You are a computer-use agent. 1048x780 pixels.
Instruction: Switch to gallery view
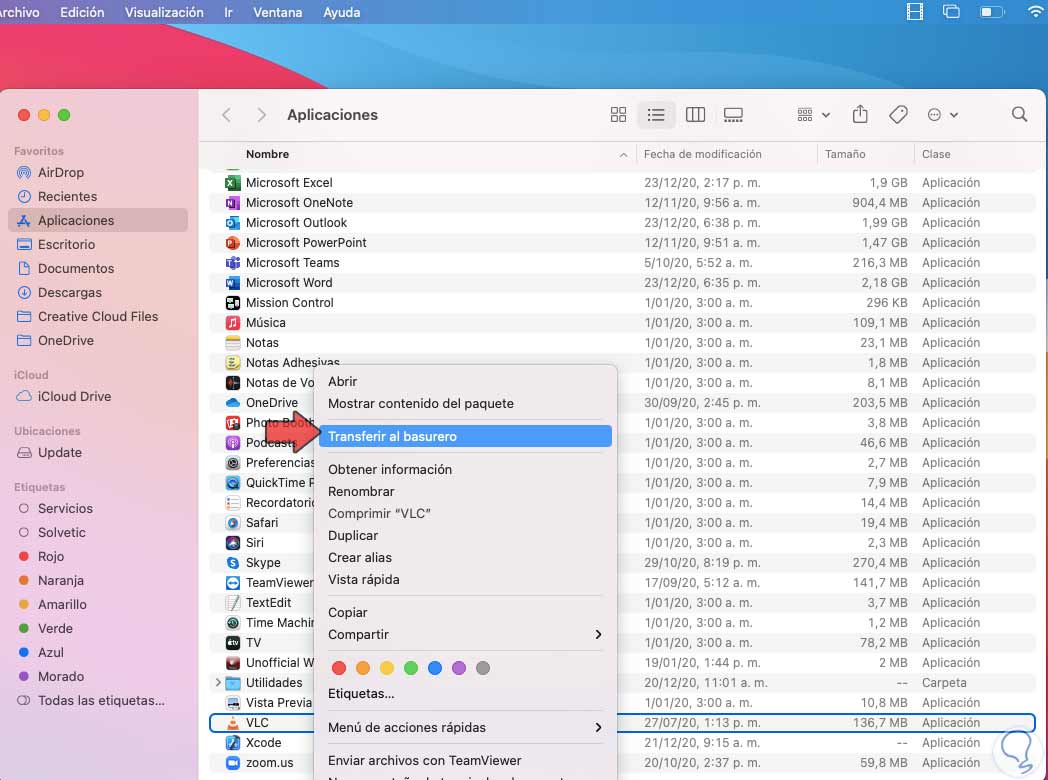[733, 115]
